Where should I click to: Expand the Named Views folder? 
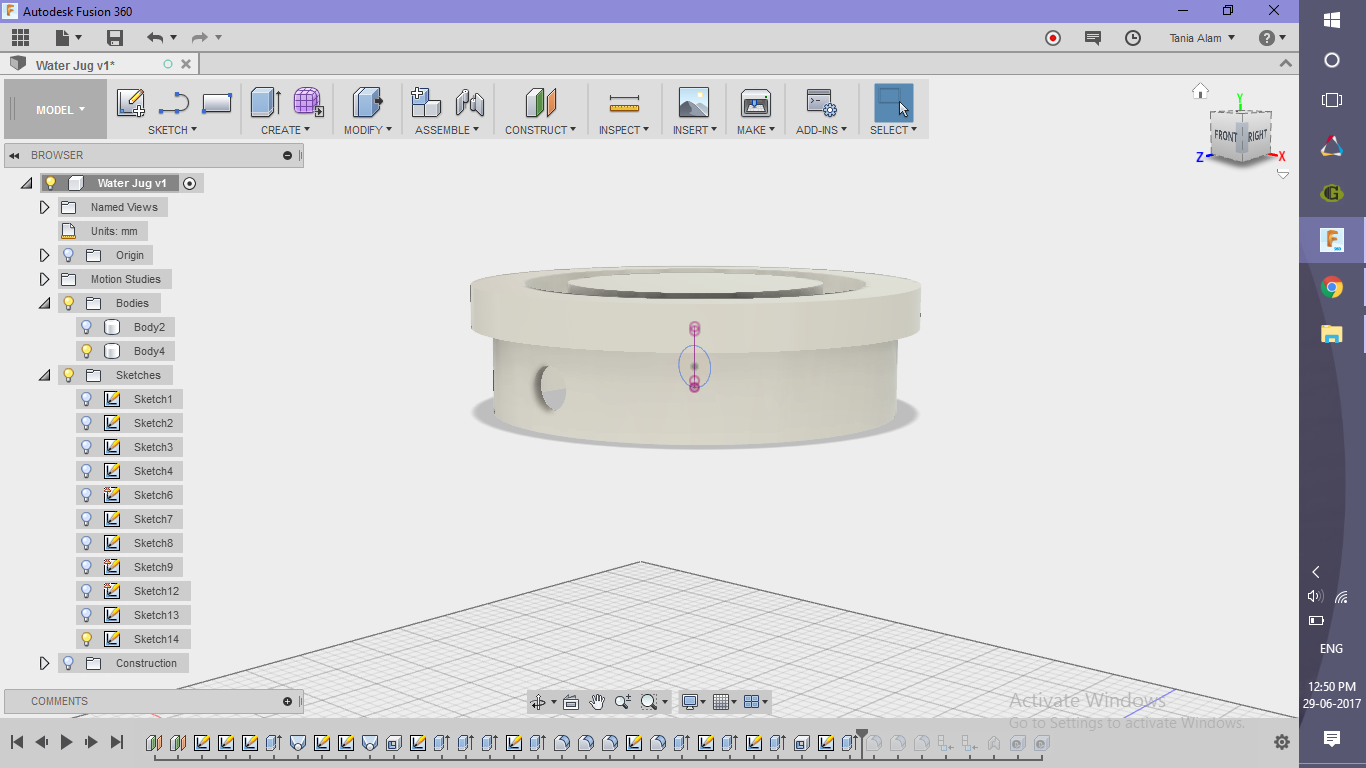44,207
